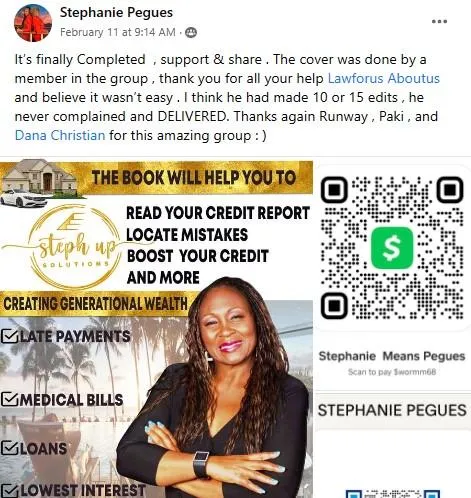Click the group audience icon beside timestamp

[x=191, y=32]
